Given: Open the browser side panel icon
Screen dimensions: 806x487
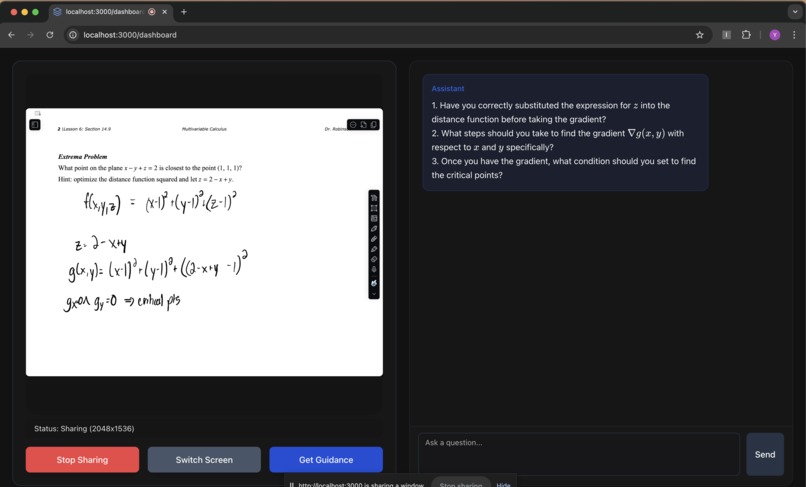Looking at the screenshot, I should (x=726, y=35).
